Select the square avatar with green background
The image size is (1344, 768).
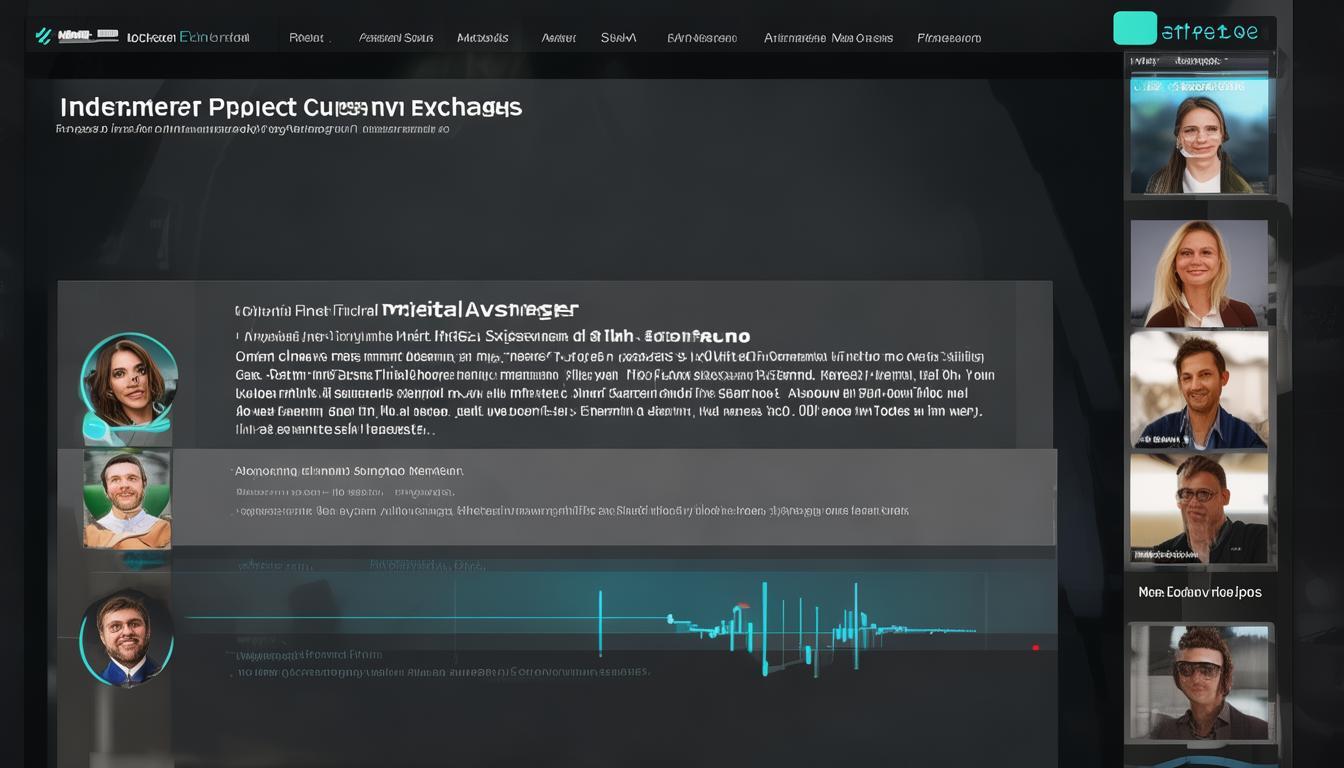(127, 498)
